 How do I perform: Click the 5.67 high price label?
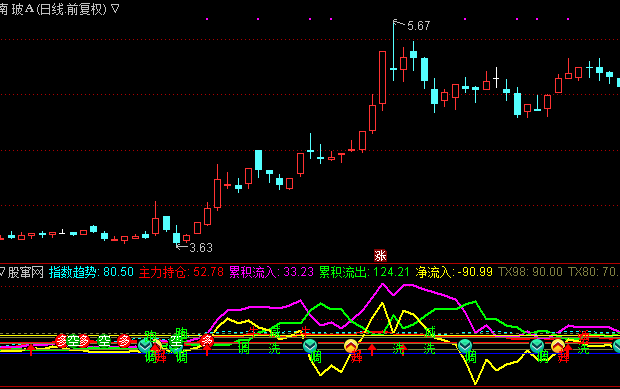(x=418, y=26)
